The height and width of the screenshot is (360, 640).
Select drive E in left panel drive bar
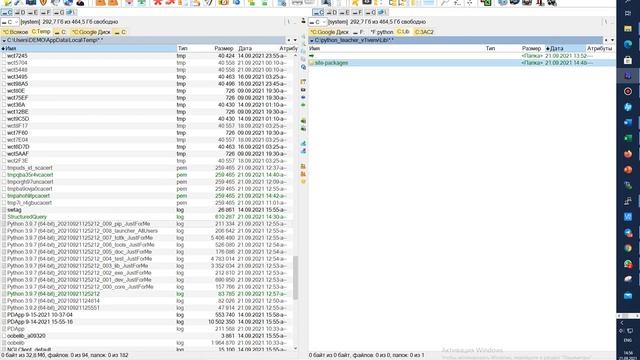click(x=33, y=13)
